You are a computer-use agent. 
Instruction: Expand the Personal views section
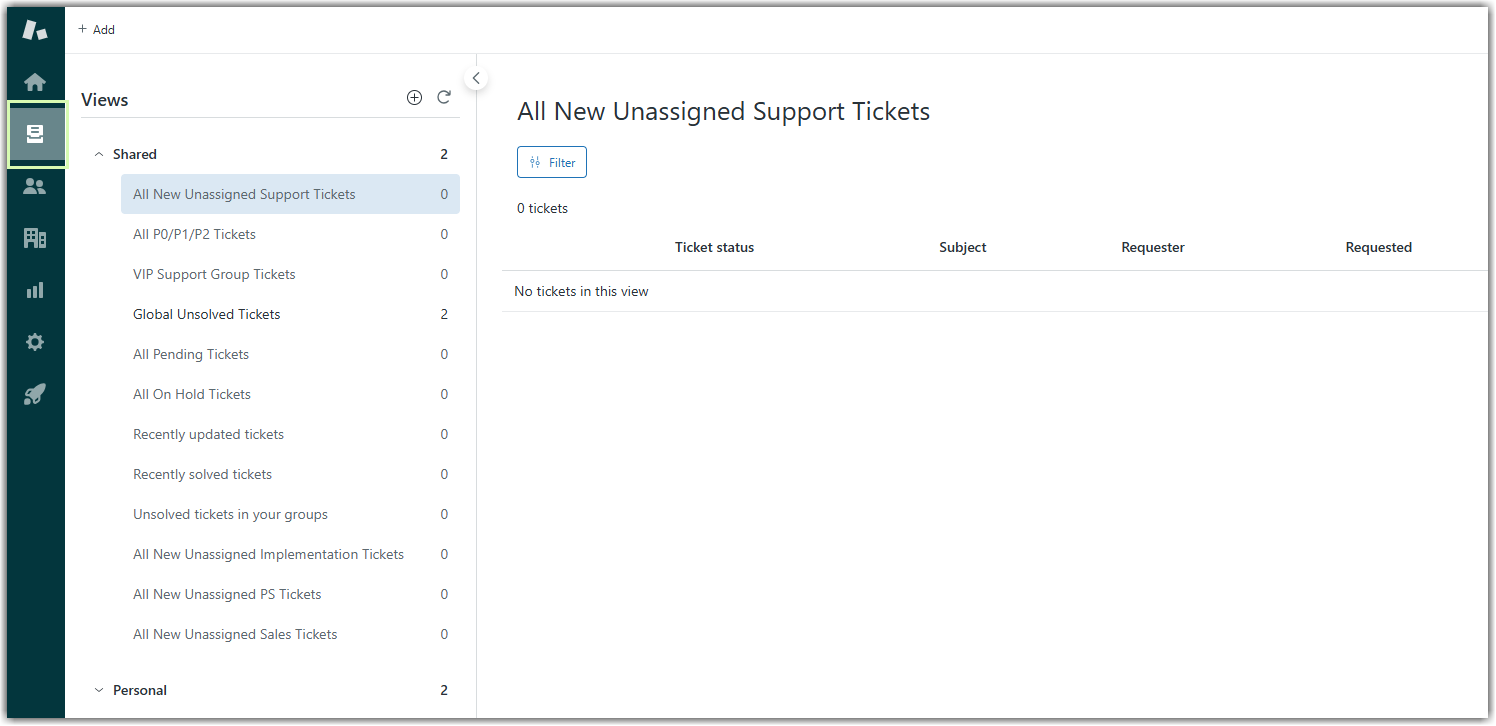pos(98,690)
